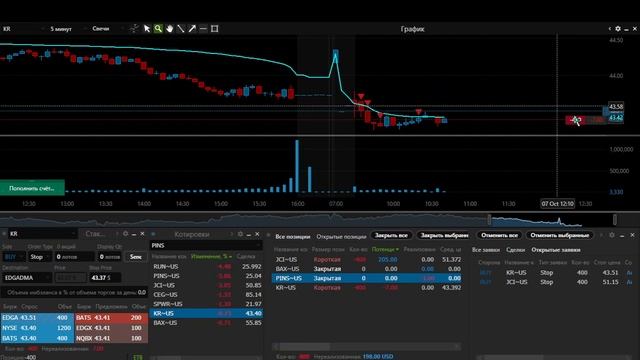Open gear settings in the Котировки panel
Image resolution: width=640 pixels, height=360 pixels.
click(x=240, y=234)
